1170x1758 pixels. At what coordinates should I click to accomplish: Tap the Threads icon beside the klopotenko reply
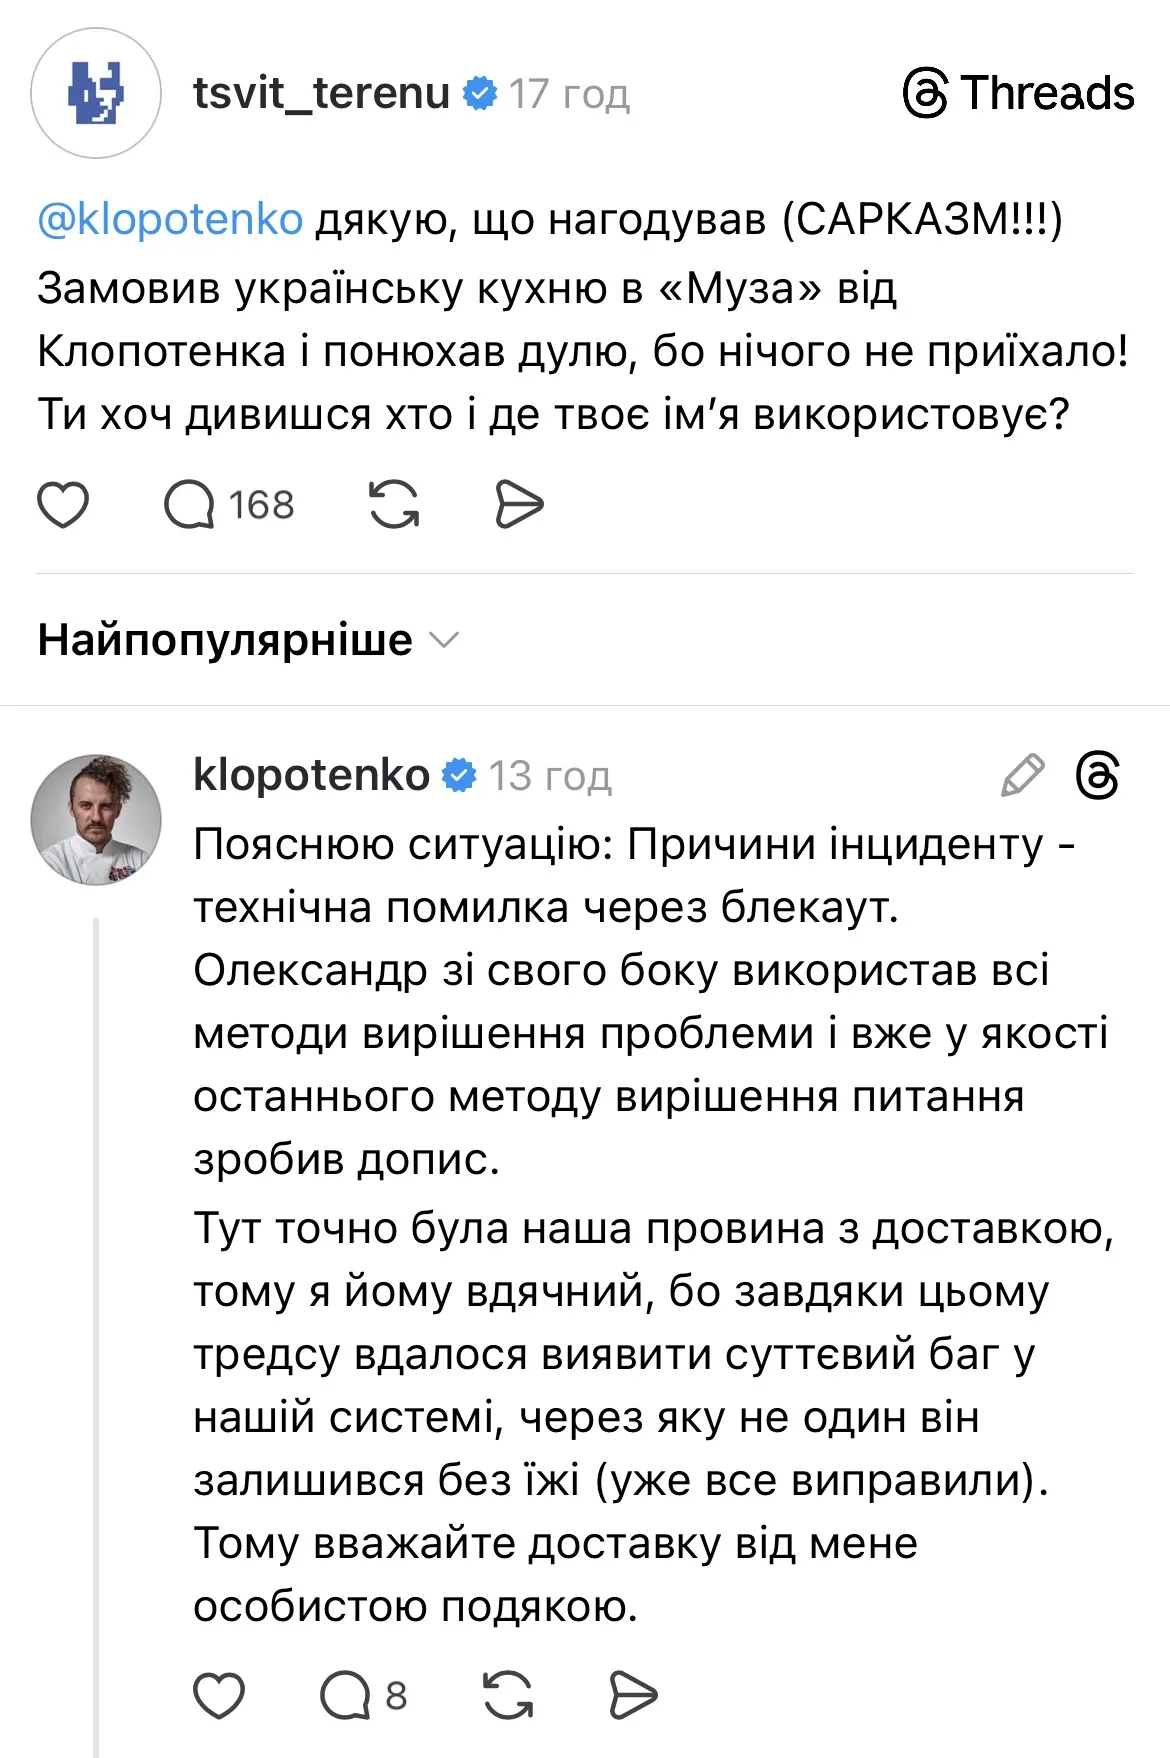[x=1097, y=776]
